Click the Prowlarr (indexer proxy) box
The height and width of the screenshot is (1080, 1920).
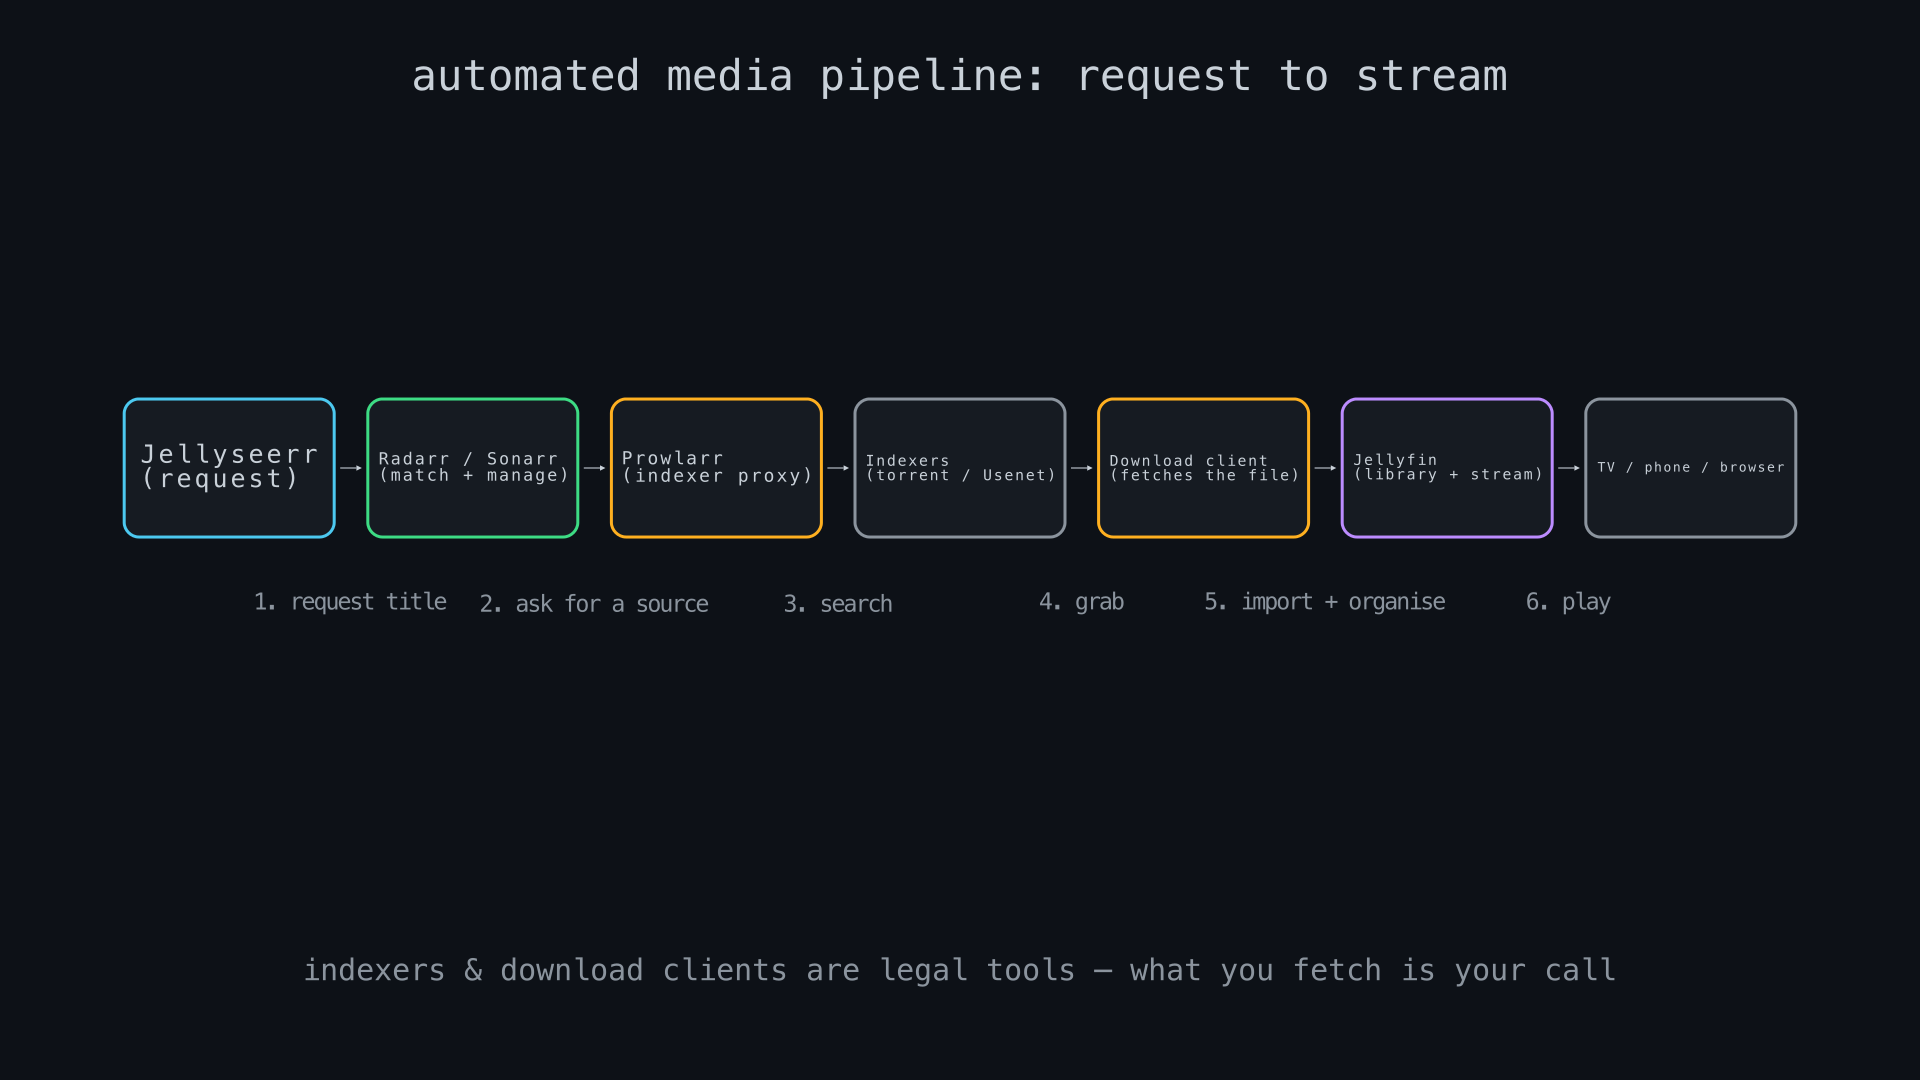(716, 468)
